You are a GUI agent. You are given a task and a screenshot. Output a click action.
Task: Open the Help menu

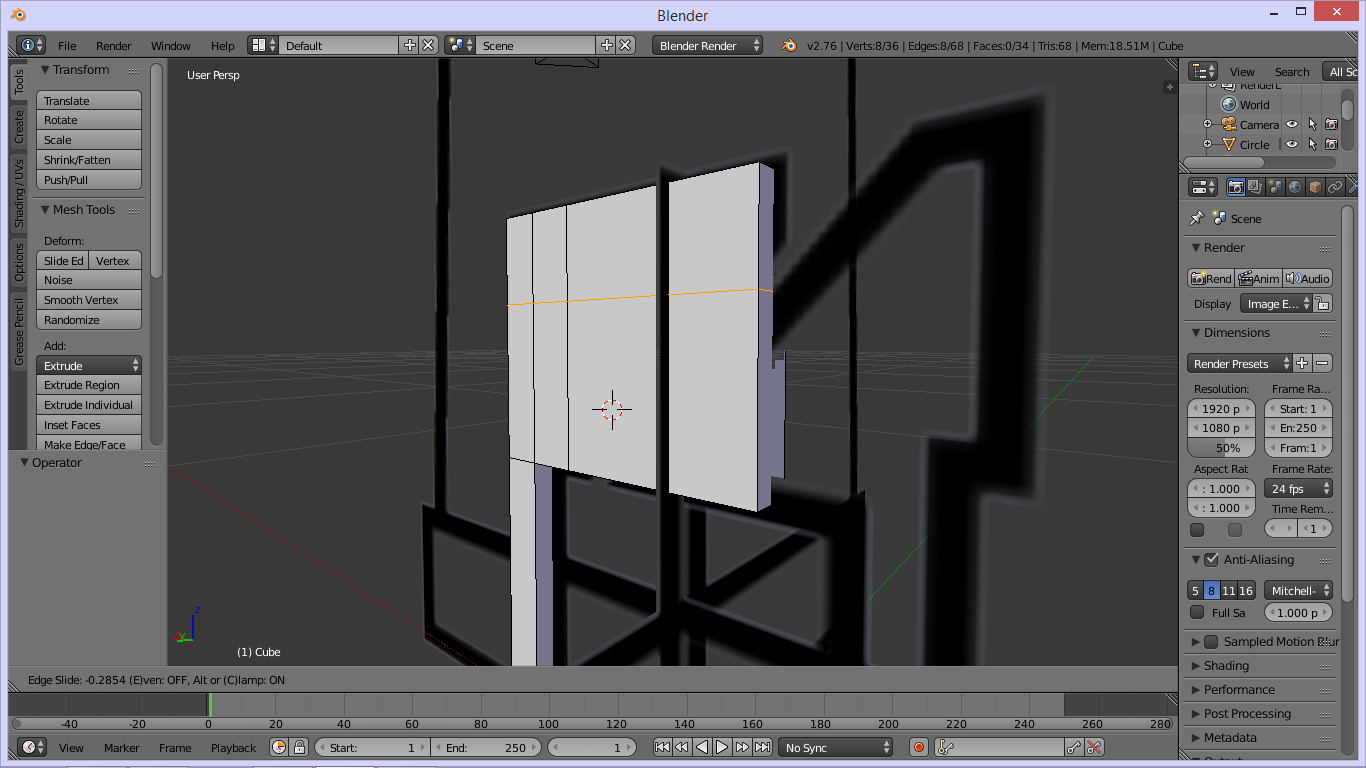click(x=223, y=45)
